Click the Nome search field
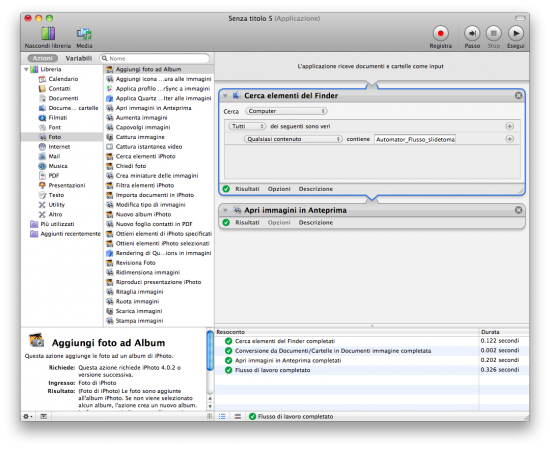Screen dimensions: 550x449 coord(155,58)
